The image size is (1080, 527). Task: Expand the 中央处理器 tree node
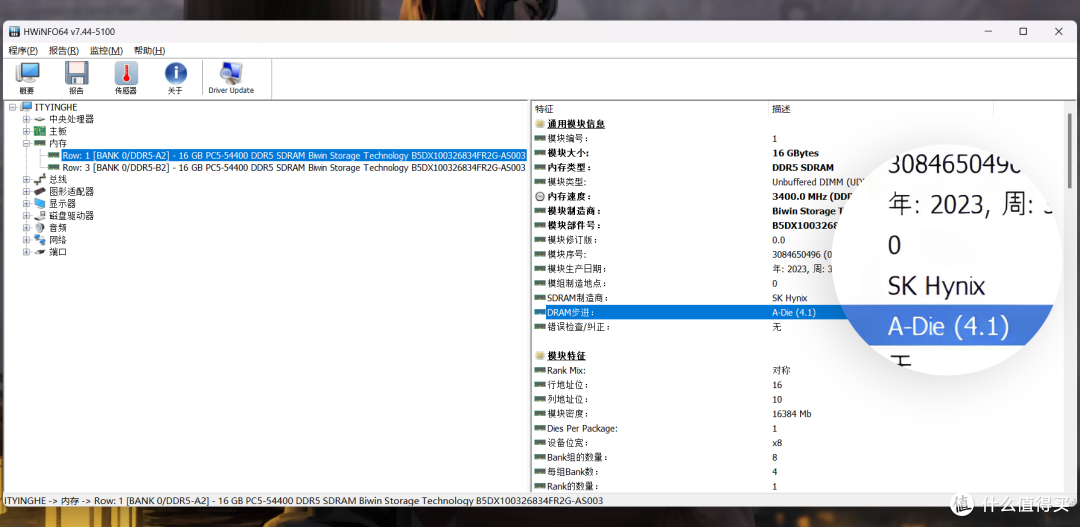click(27, 119)
